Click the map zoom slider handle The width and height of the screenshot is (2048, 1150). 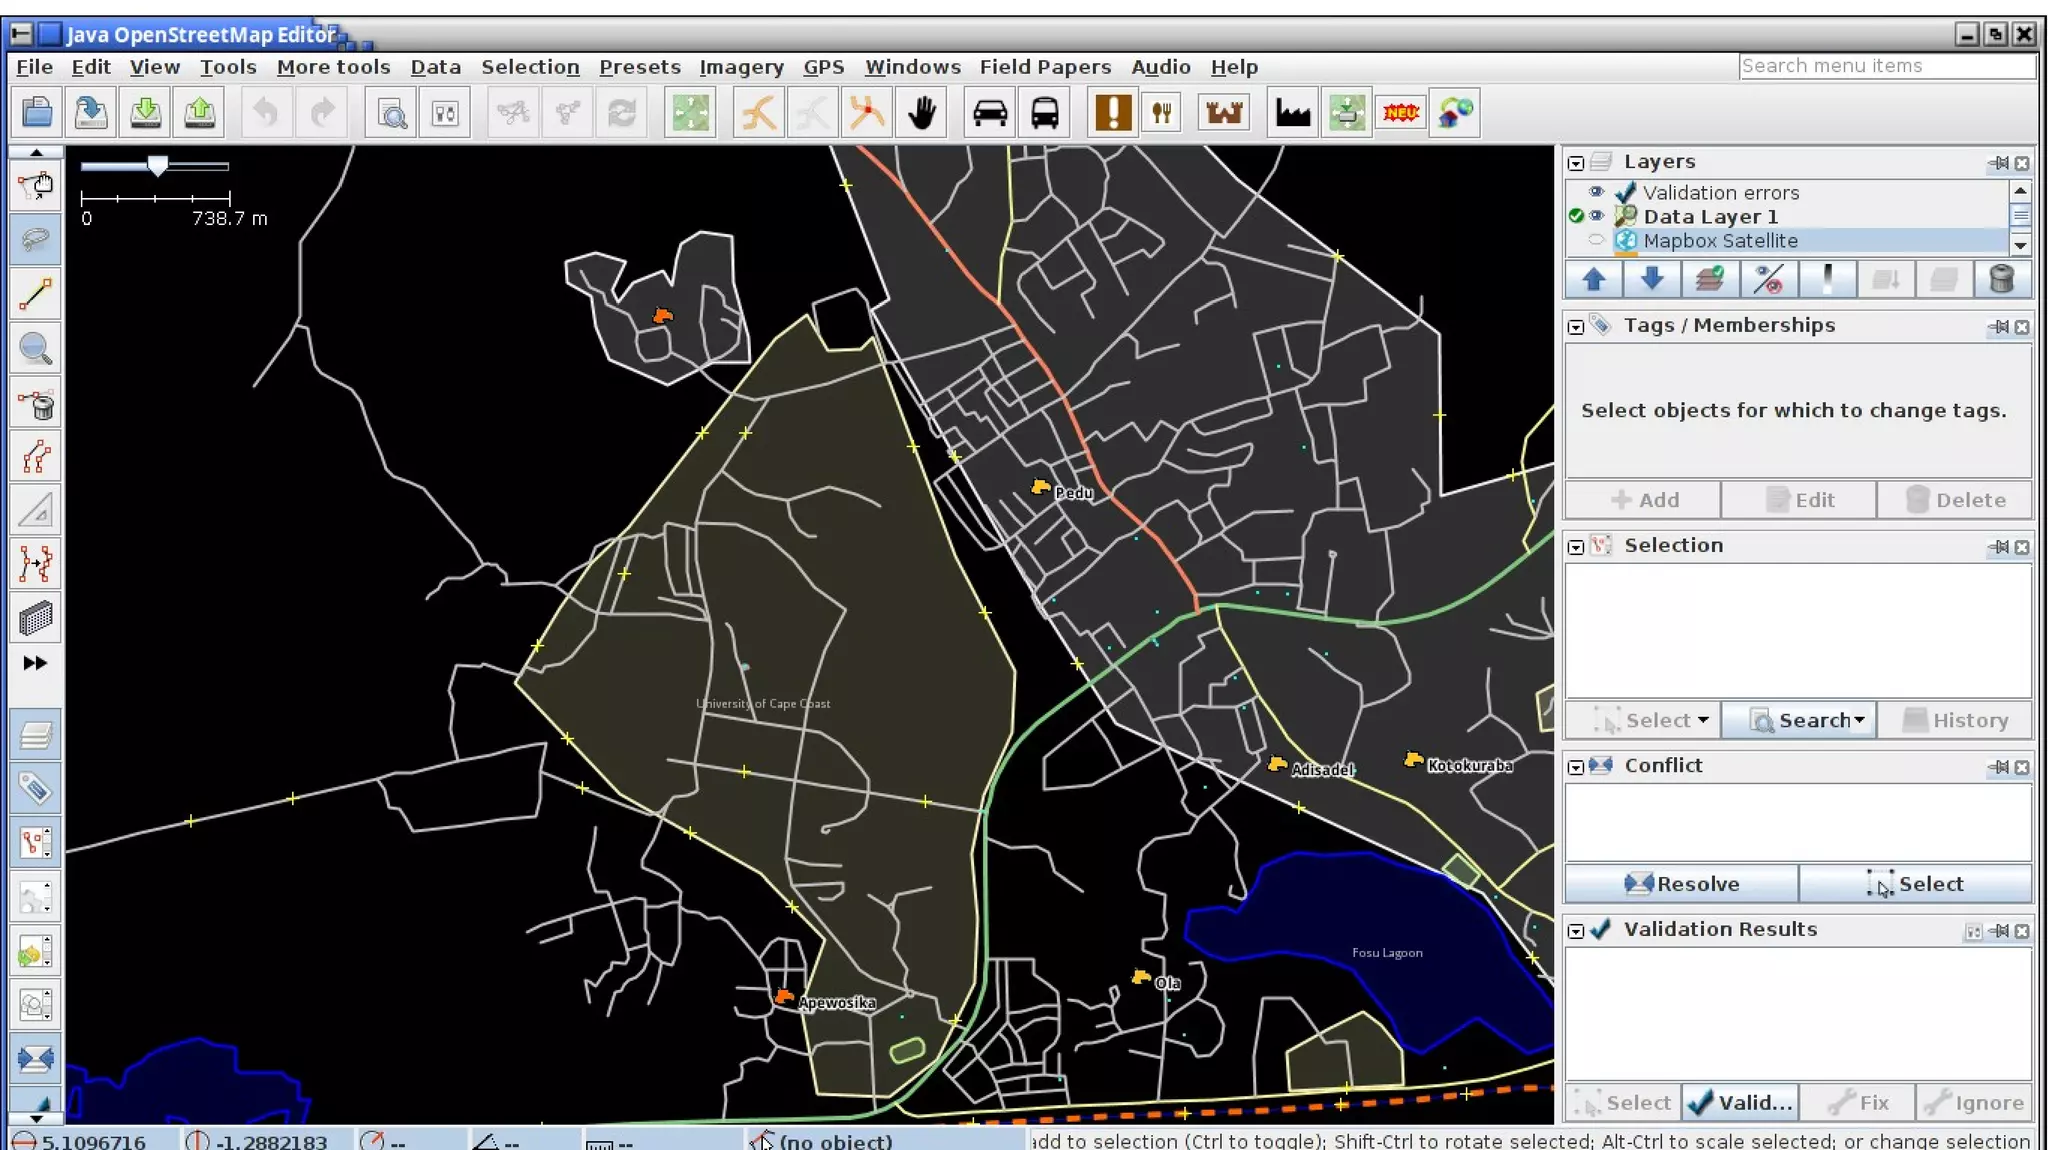pyautogui.click(x=157, y=166)
